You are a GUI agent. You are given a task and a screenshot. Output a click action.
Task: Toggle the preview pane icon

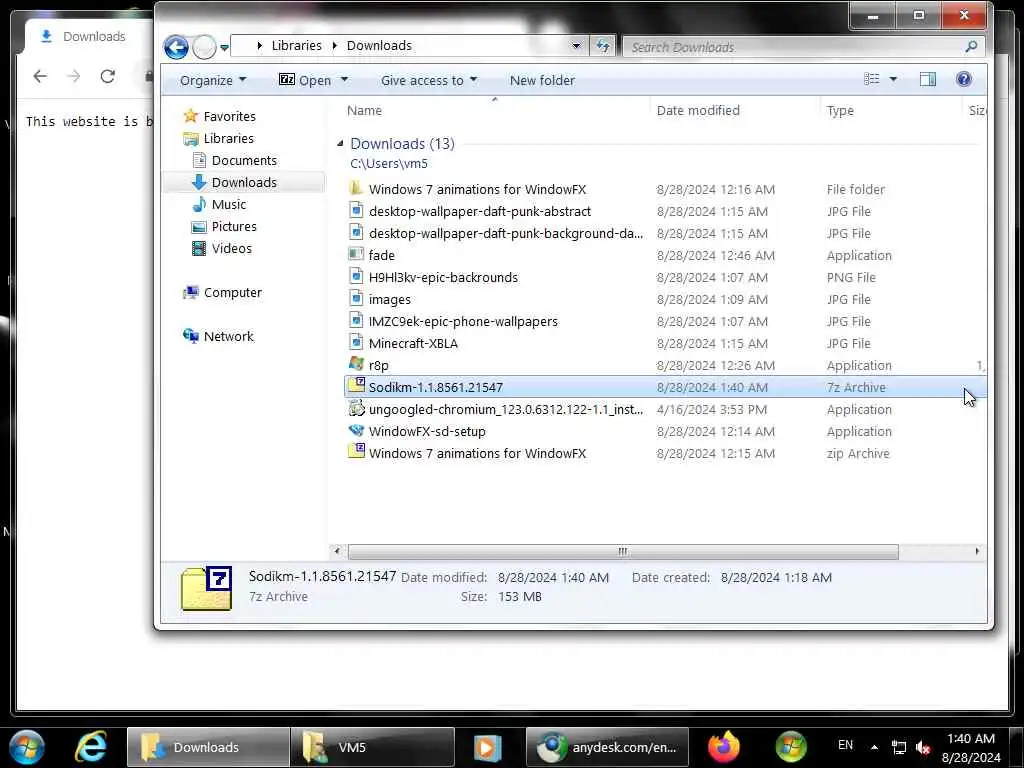(927, 80)
